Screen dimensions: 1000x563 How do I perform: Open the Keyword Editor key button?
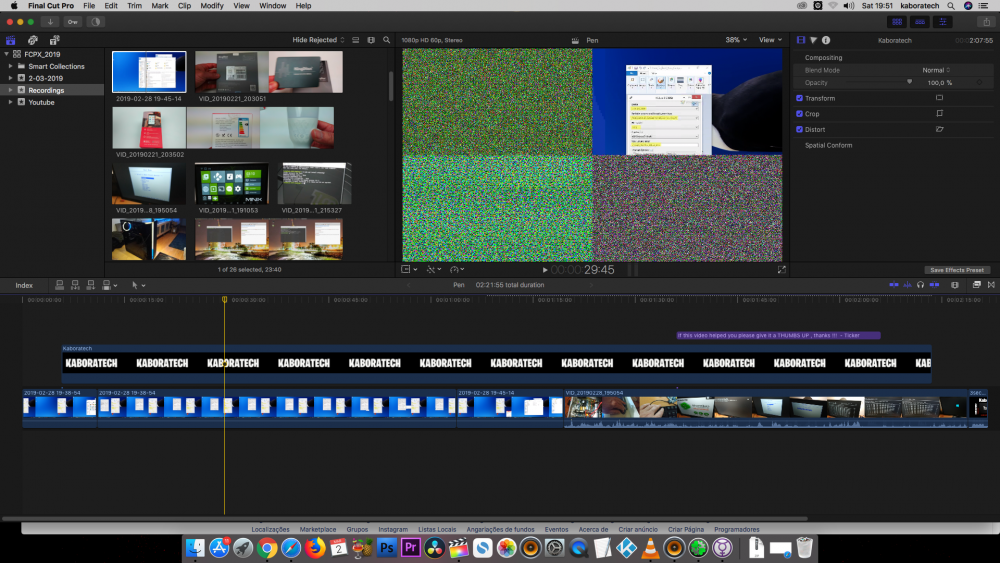click(73, 22)
